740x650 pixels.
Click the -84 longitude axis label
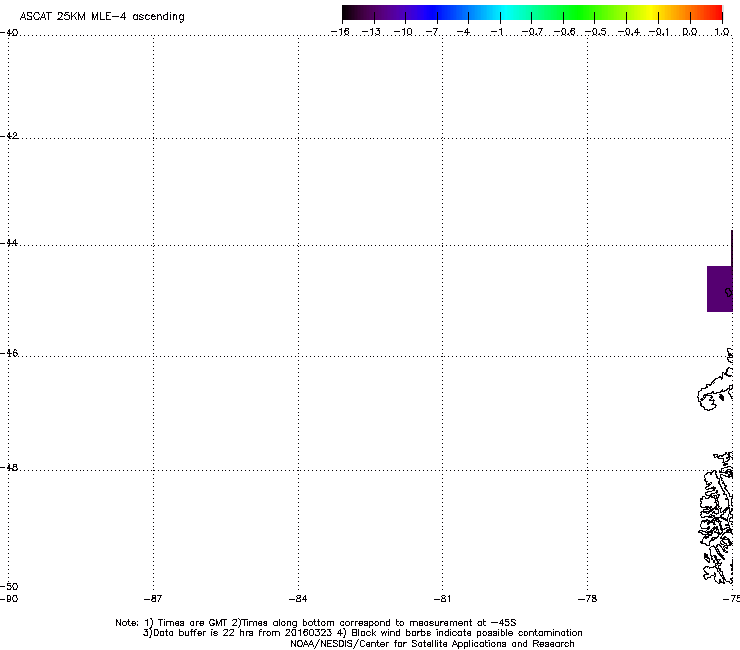(x=298, y=599)
